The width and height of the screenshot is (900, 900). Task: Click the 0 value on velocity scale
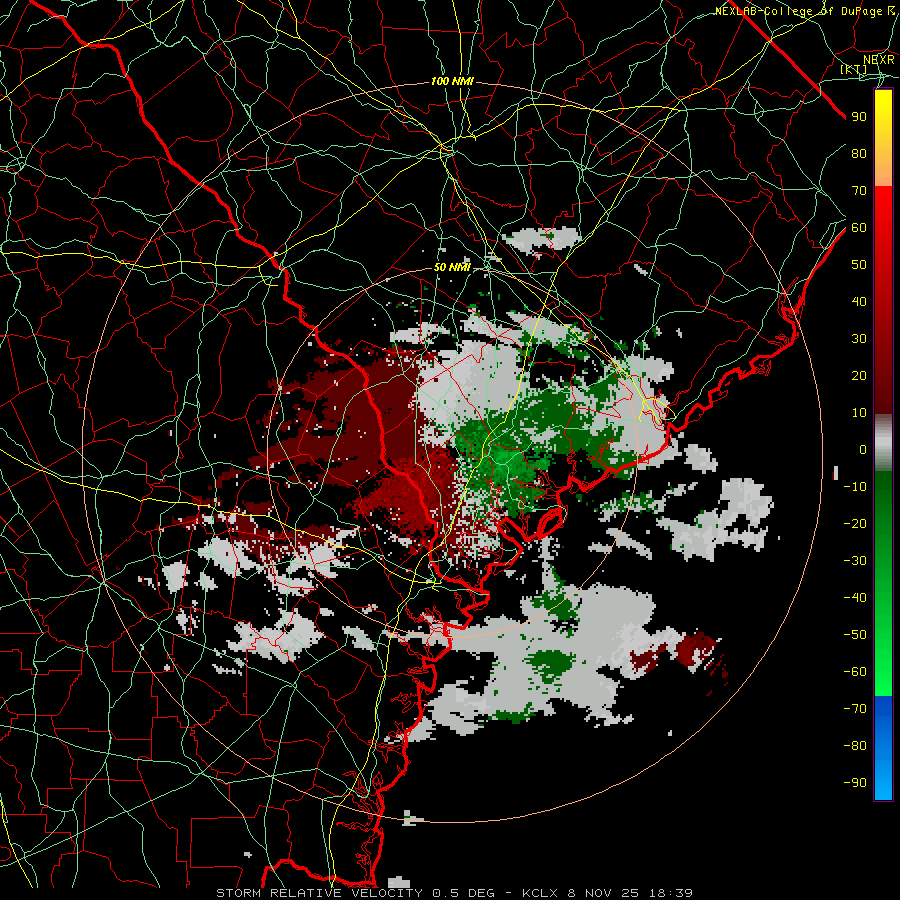click(x=863, y=450)
